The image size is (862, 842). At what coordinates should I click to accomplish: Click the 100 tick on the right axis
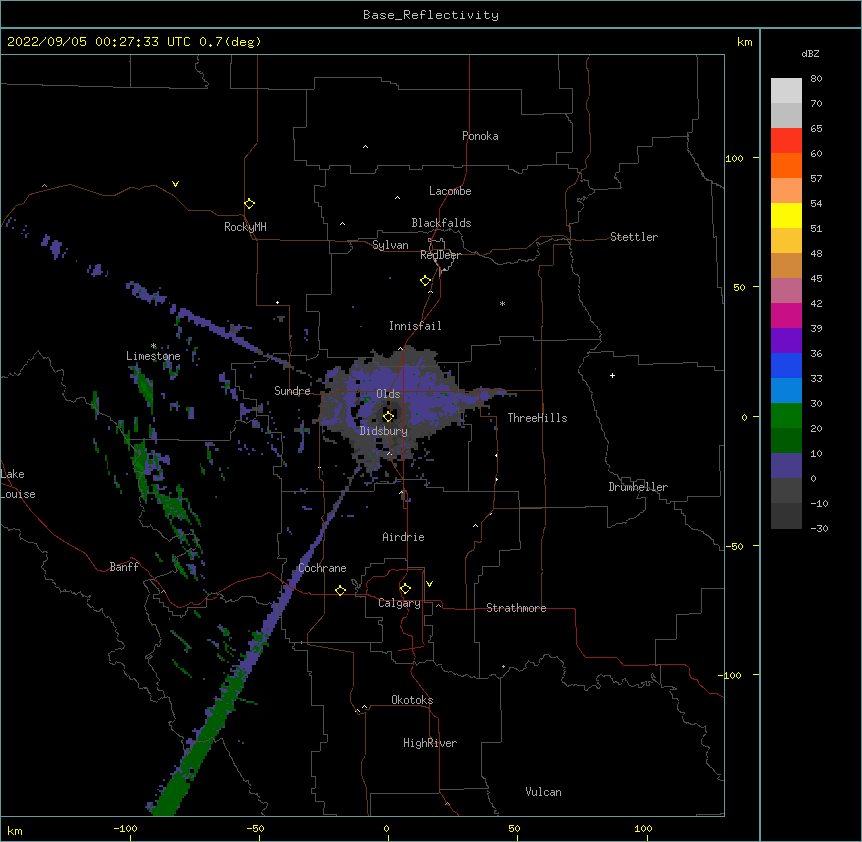(734, 158)
